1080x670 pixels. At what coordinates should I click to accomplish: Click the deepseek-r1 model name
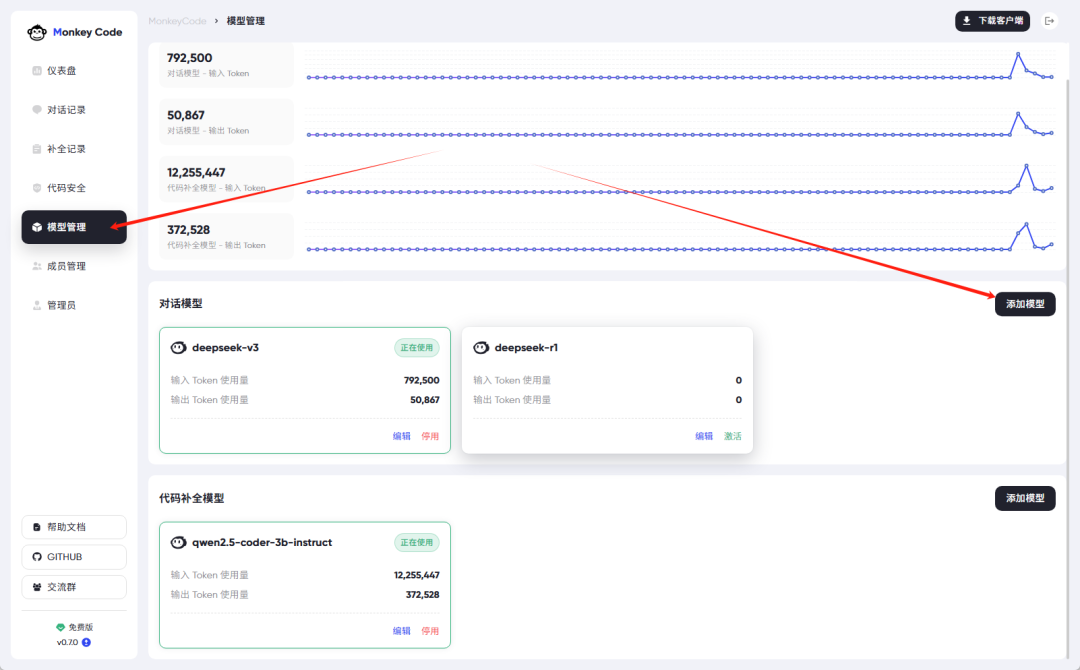pos(526,348)
